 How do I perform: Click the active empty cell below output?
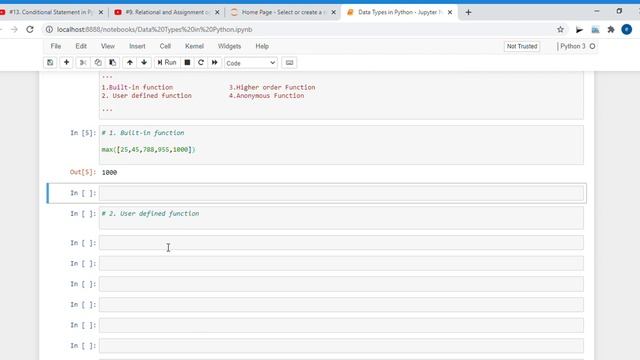(341, 193)
